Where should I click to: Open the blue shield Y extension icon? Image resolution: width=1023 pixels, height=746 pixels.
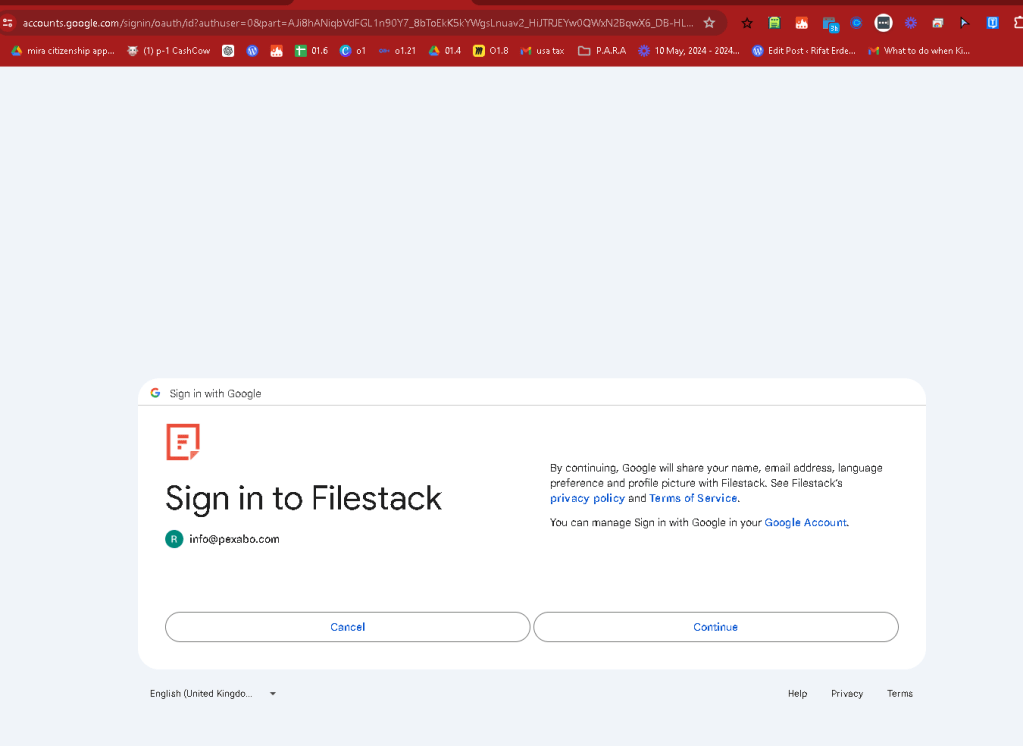pyautogui.click(x=992, y=23)
